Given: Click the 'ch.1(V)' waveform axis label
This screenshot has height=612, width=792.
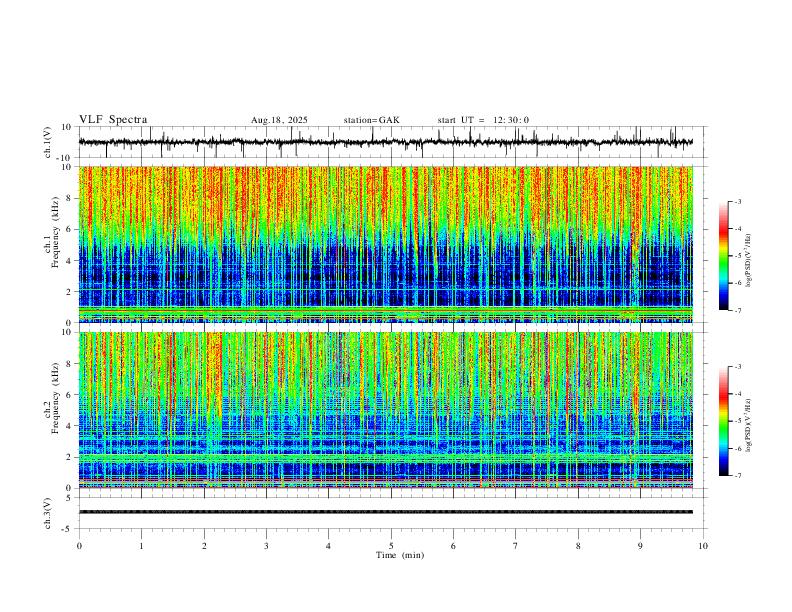Looking at the screenshot, I should pos(48,142).
